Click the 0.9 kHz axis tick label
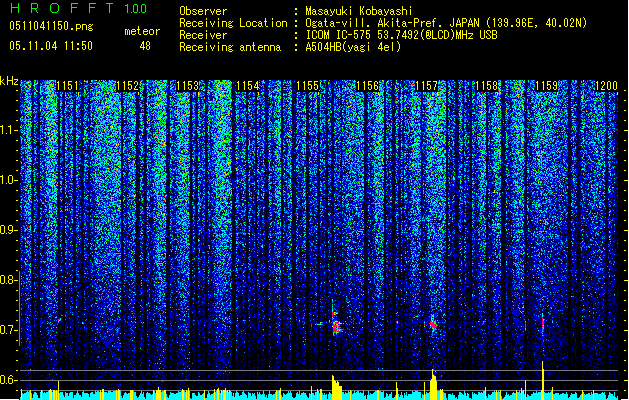This screenshot has width=629, height=400. (8, 230)
